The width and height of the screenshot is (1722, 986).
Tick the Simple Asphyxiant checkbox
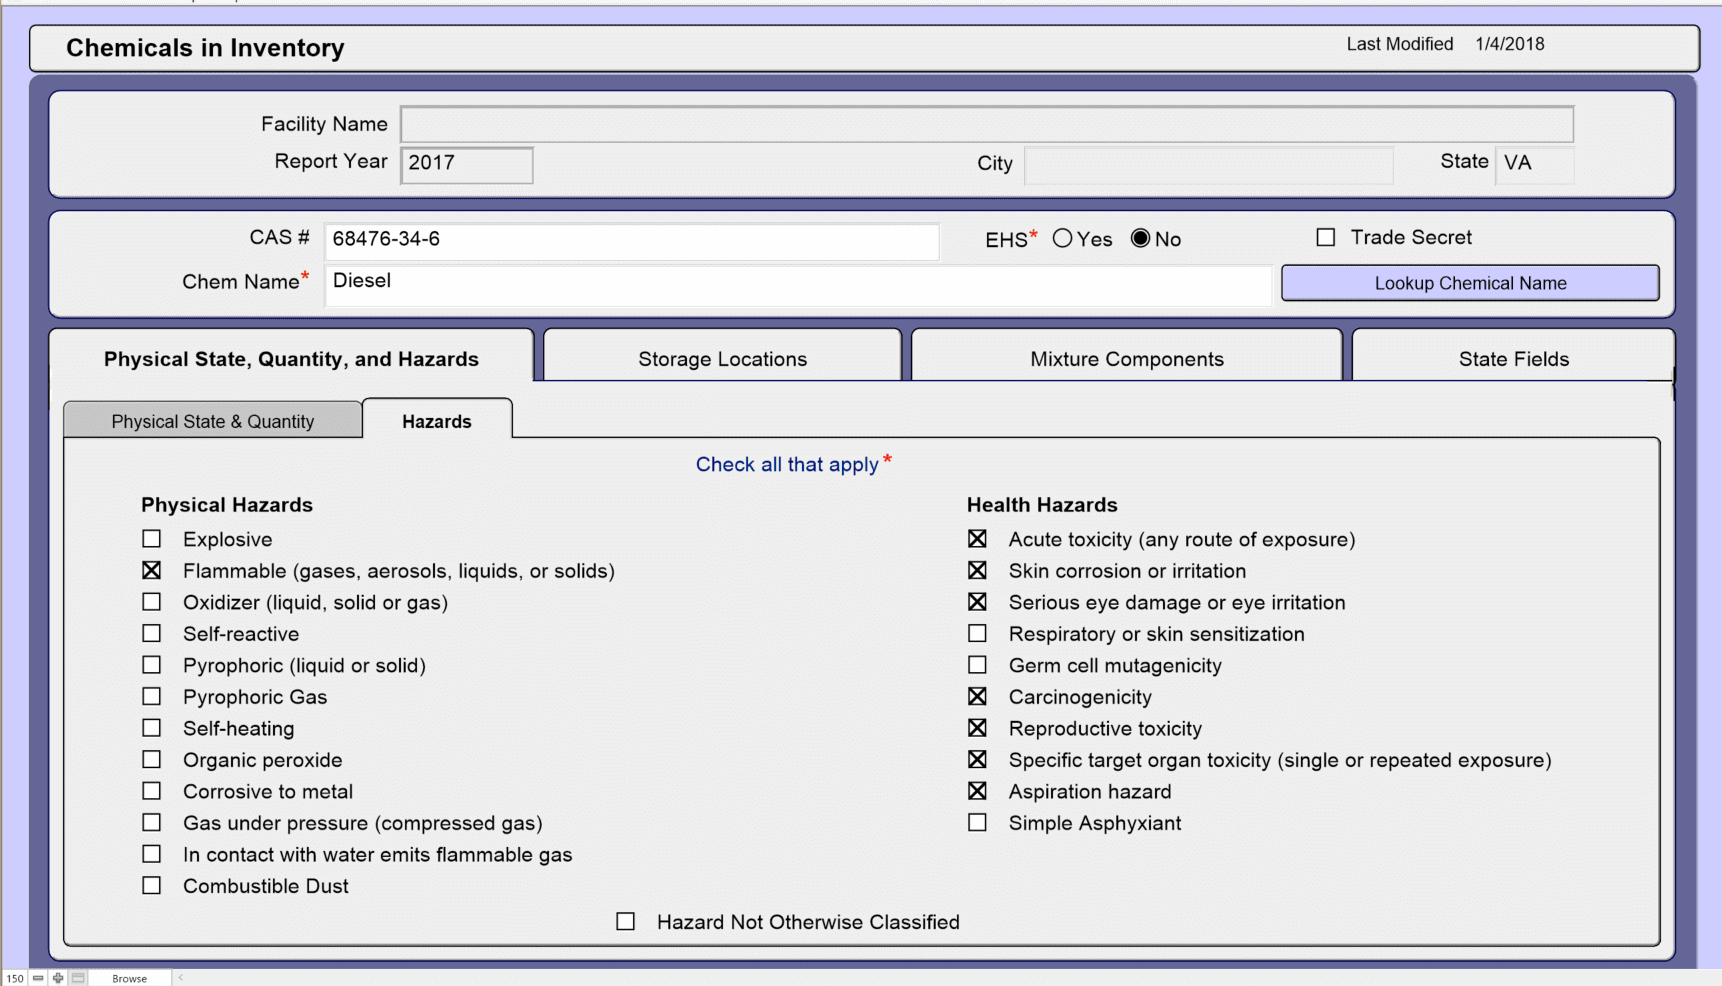point(977,823)
